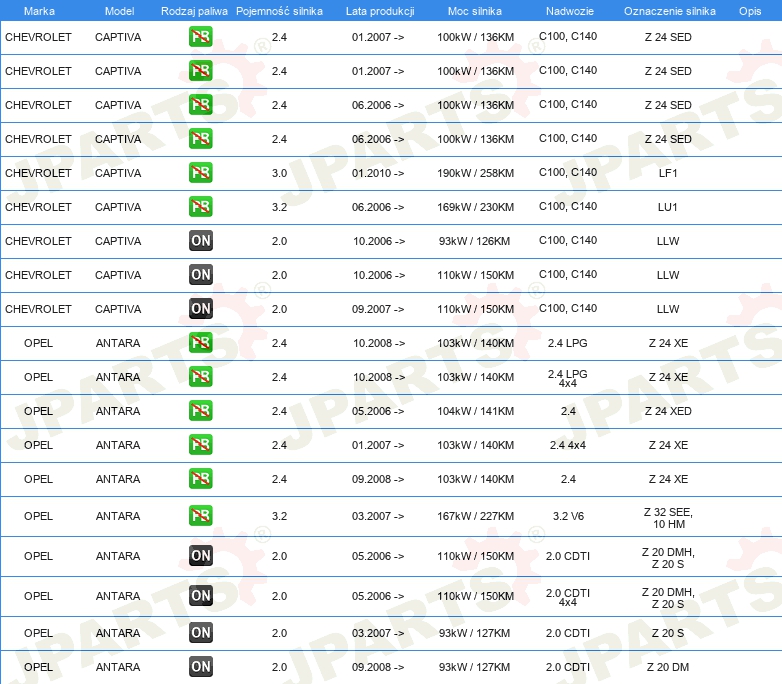This screenshot has height=684, width=782.
Task: Select the Lata produkcji column header
Action: (x=379, y=10)
